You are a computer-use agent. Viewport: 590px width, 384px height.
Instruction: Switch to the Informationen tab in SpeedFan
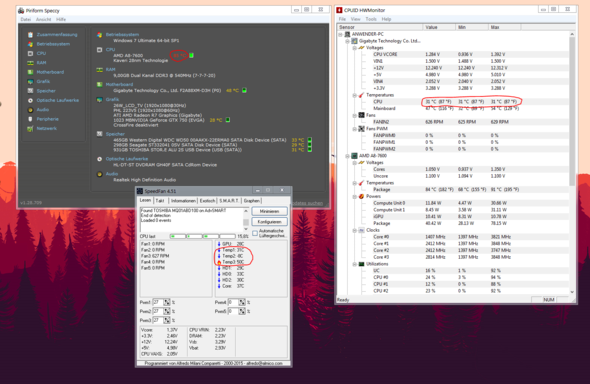tap(183, 201)
